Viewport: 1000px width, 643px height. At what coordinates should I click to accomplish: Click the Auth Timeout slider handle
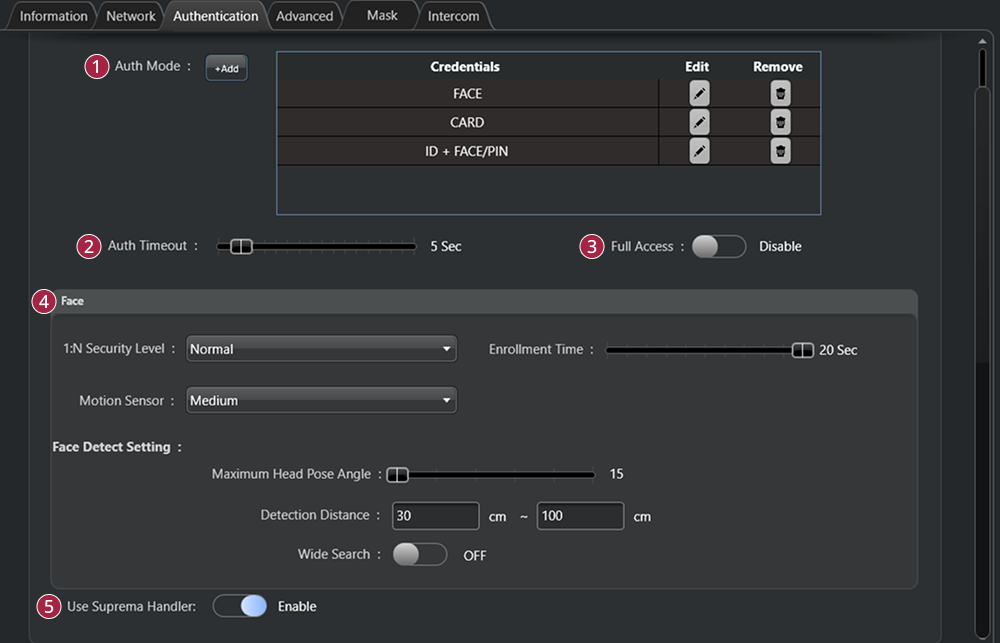241,247
